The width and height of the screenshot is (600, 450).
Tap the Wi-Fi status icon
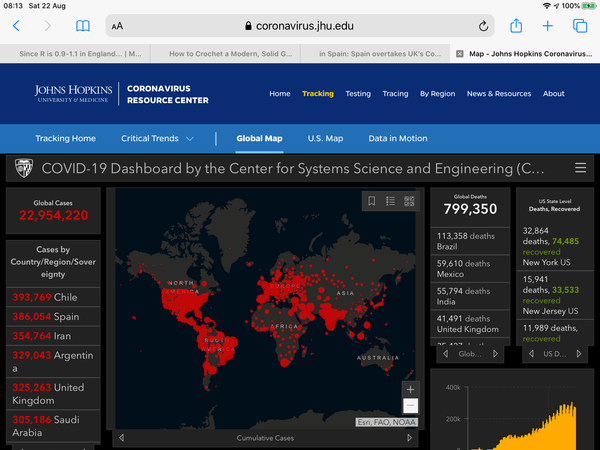[547, 6]
